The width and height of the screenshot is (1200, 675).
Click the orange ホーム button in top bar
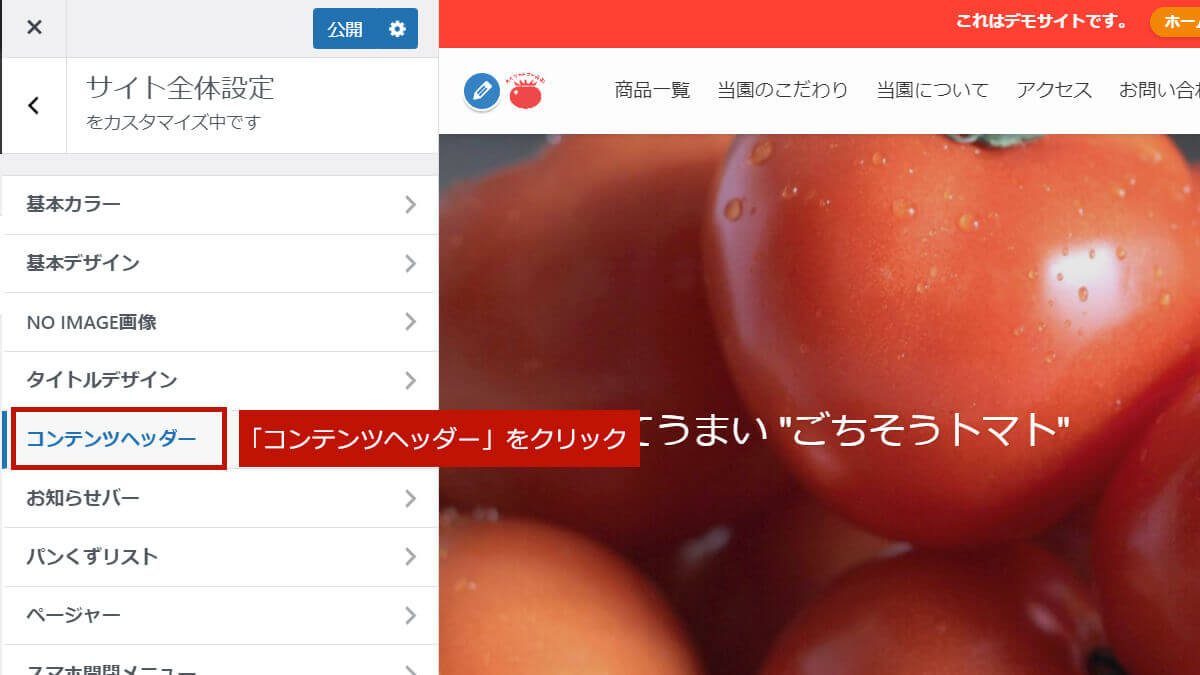(1176, 21)
